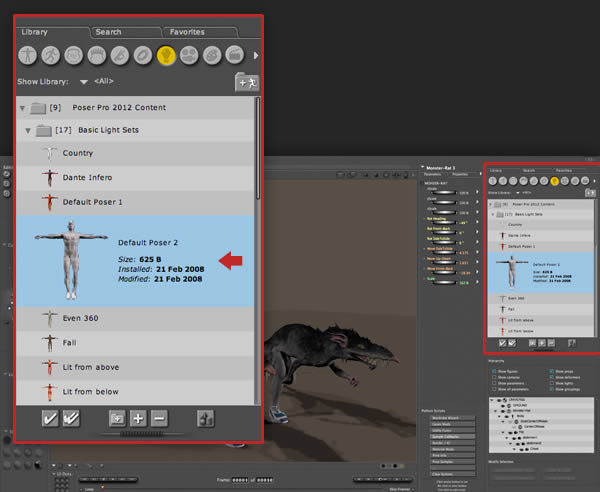Open Scenes category in enlarged Library panel
Screen dimensions: 600x492
tap(235, 55)
